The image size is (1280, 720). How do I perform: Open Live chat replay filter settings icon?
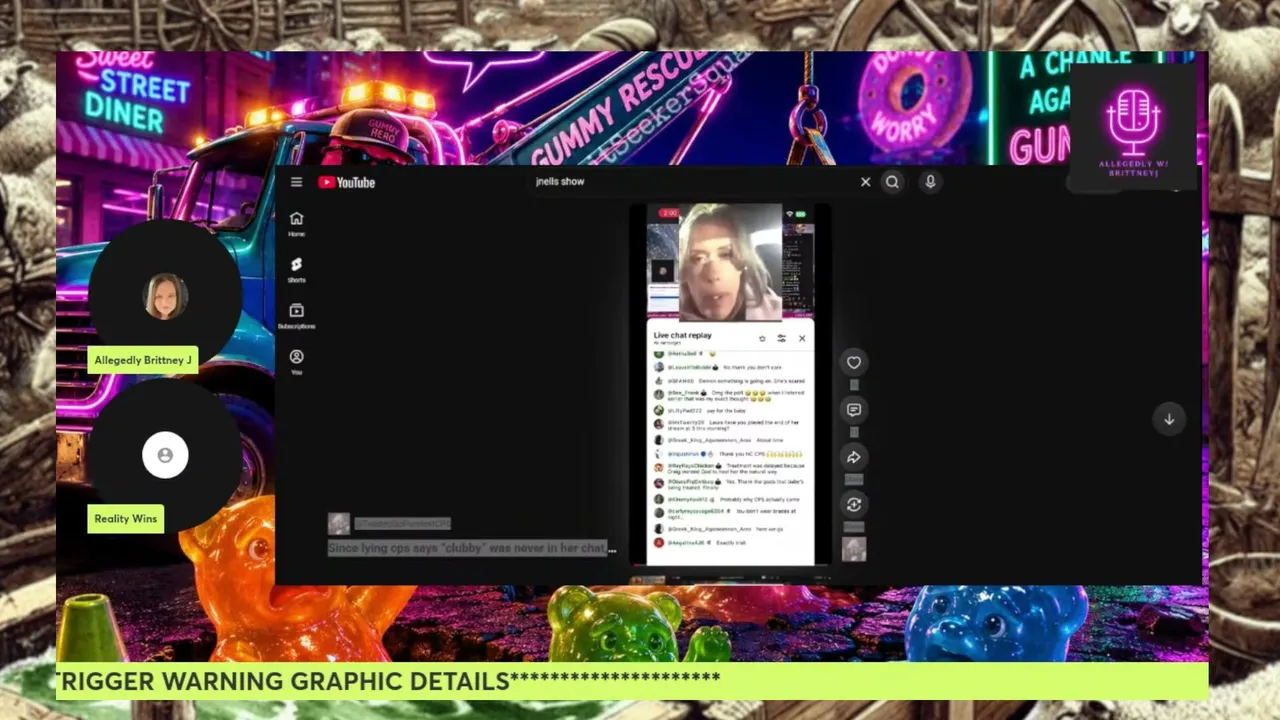(x=781, y=338)
